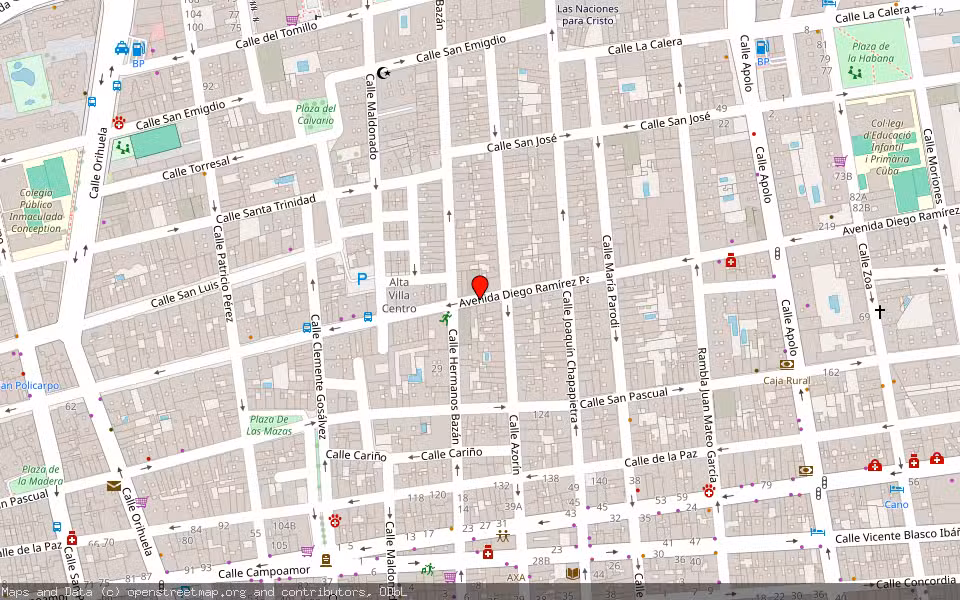
Task: Select the fuel pump icon near Calle La Calera
Action: tap(762, 47)
